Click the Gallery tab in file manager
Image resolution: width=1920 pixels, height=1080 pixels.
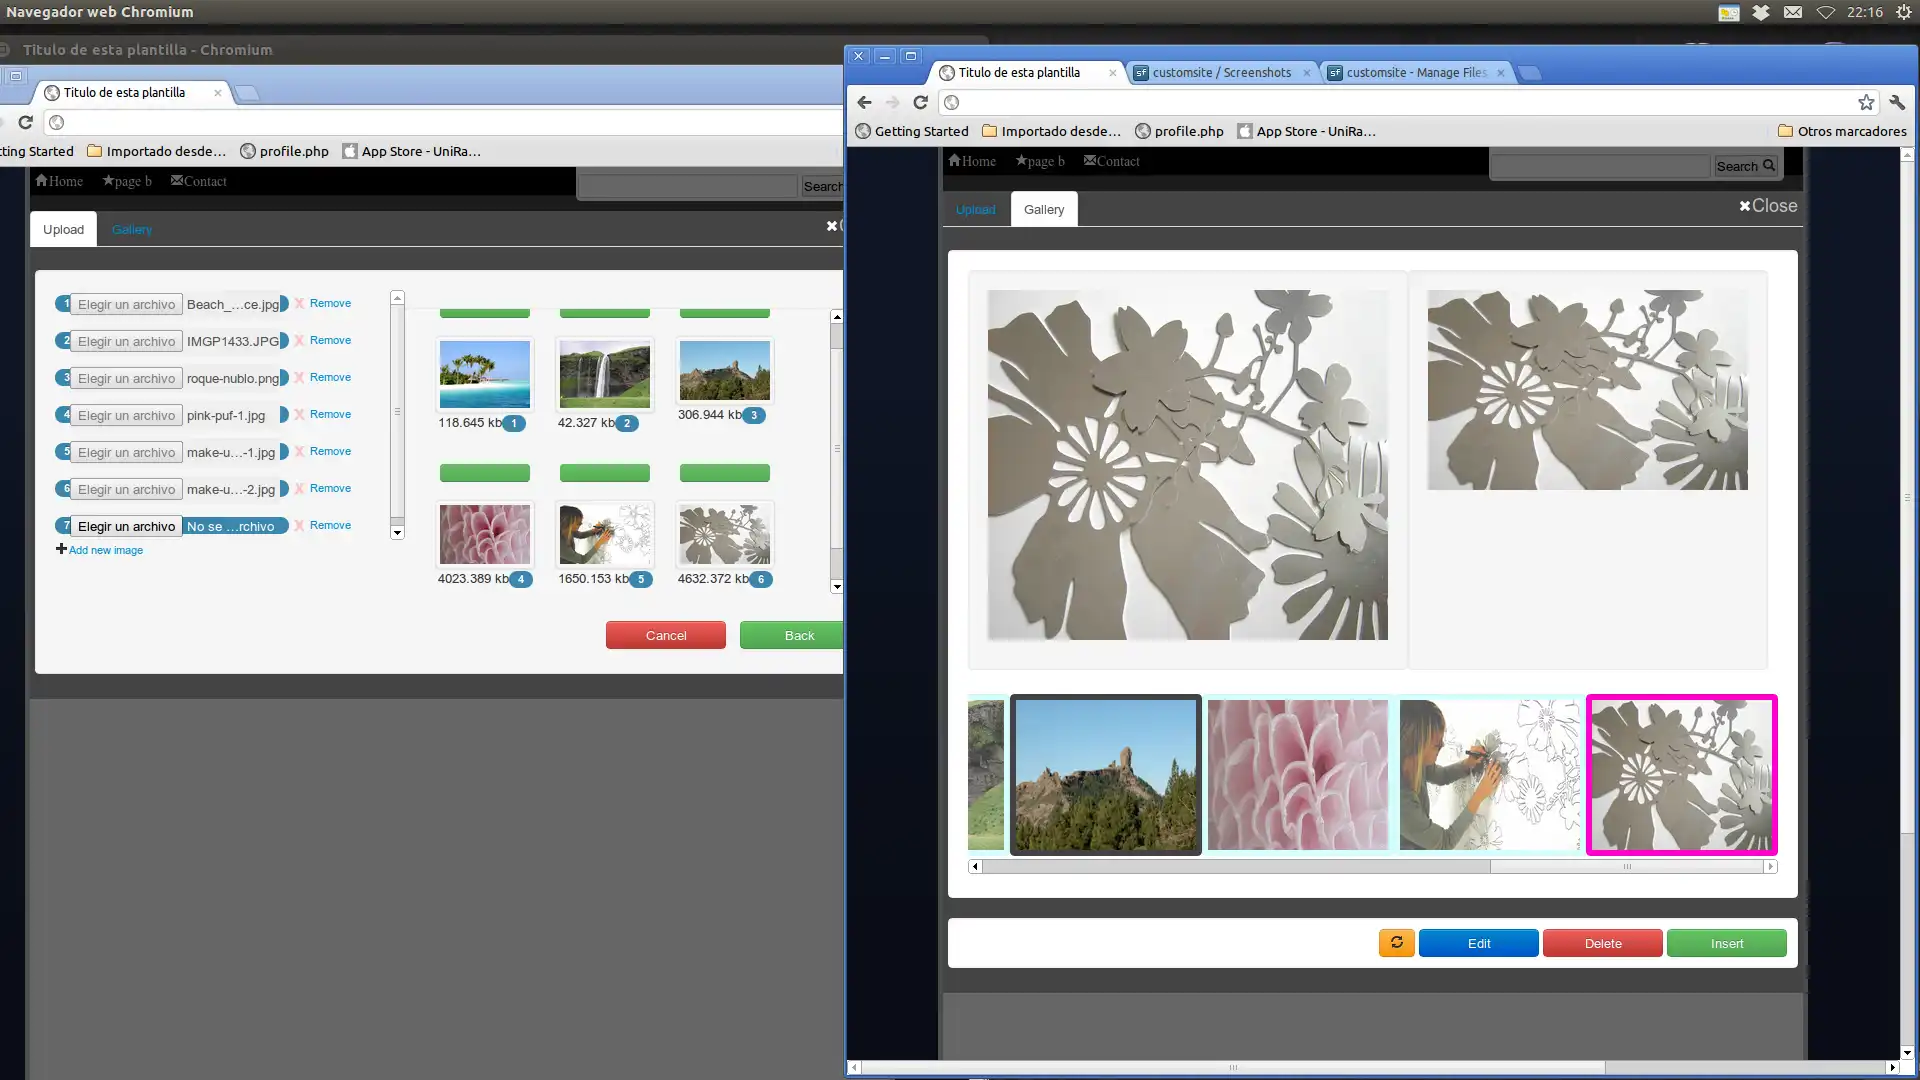(132, 229)
